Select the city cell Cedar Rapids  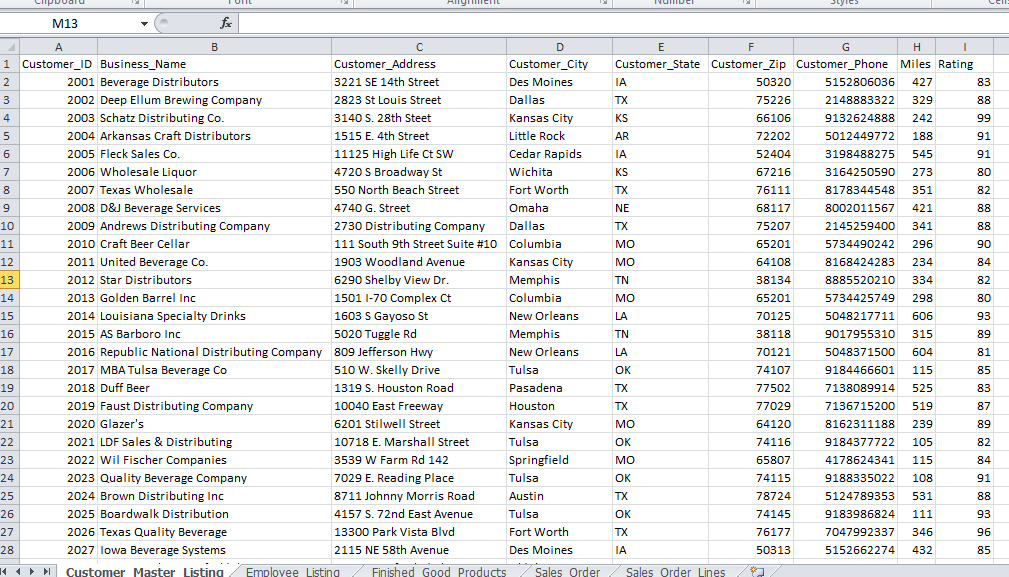tap(560, 154)
